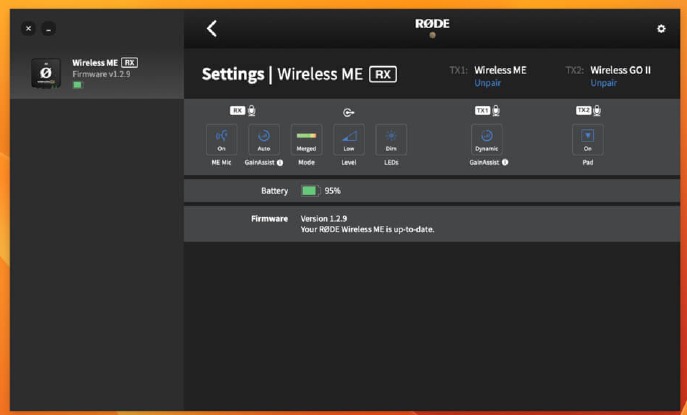Minimize the RØDE app window
The image size is (687, 415).
(49, 29)
